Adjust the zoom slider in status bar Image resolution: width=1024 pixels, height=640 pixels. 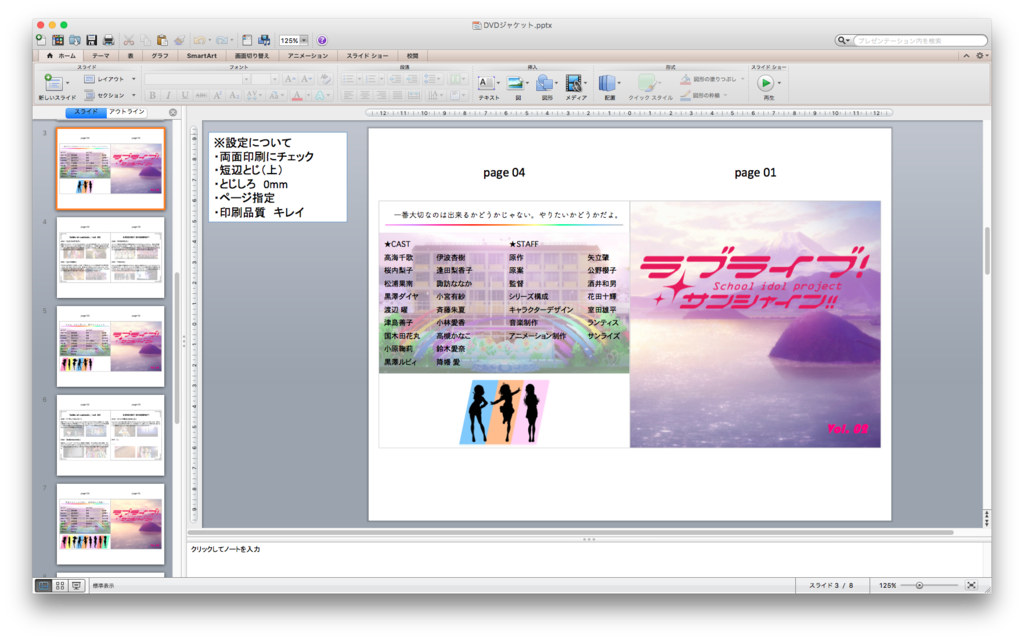[x=919, y=585]
